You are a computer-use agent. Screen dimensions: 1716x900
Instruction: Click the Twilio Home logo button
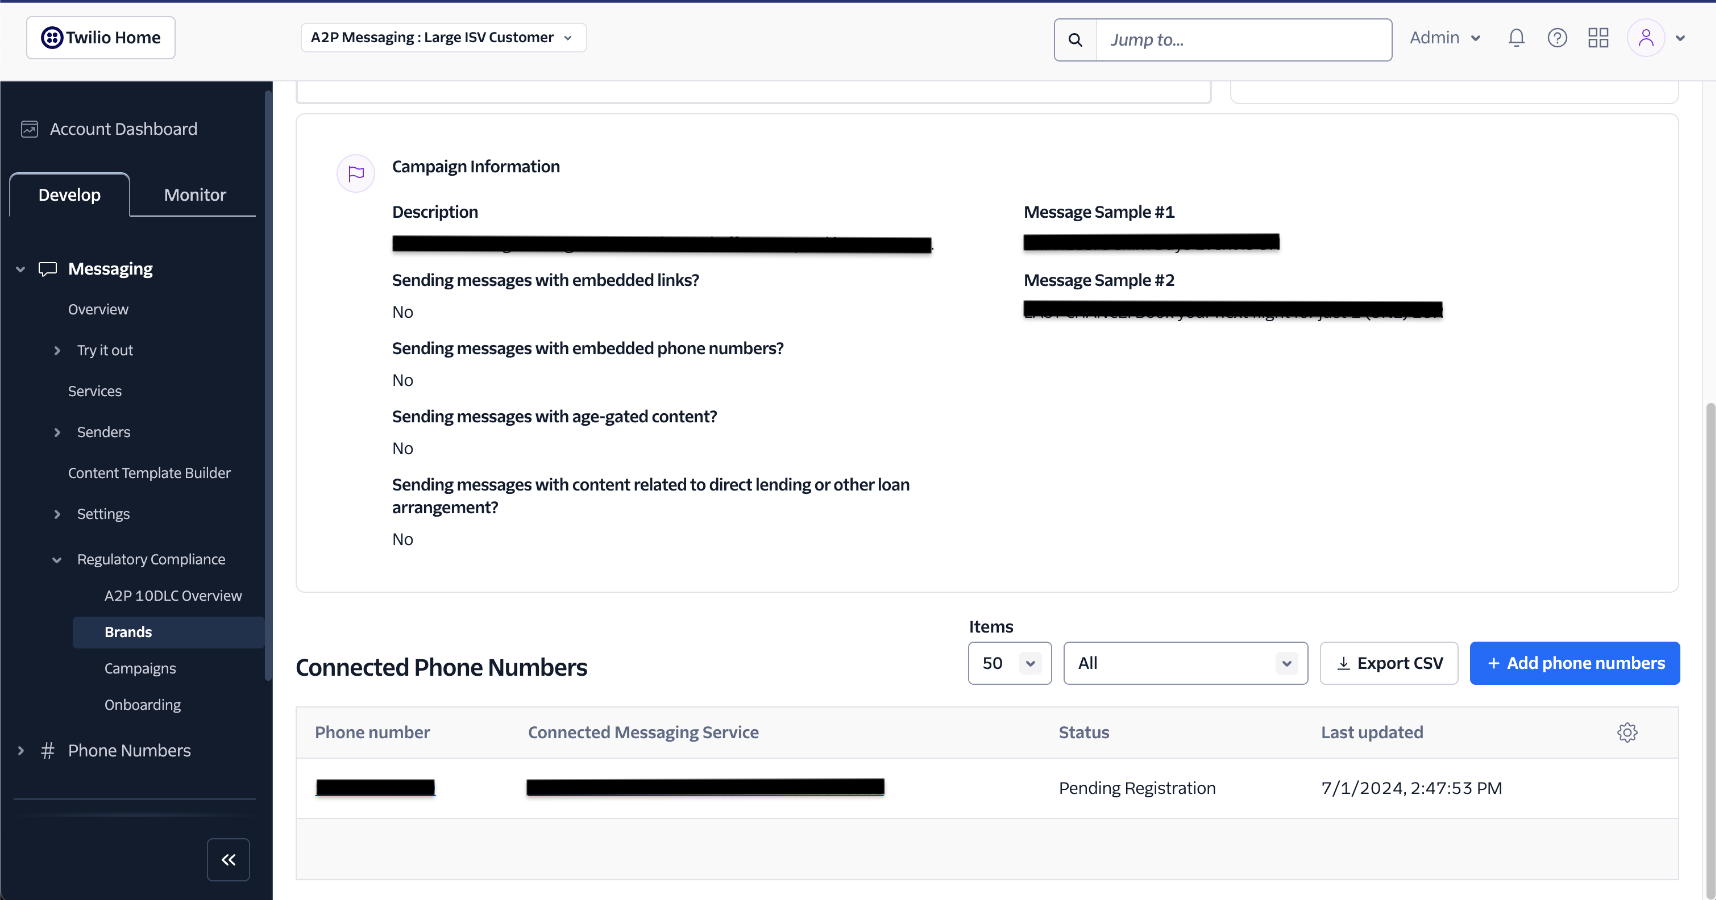[x=100, y=38]
